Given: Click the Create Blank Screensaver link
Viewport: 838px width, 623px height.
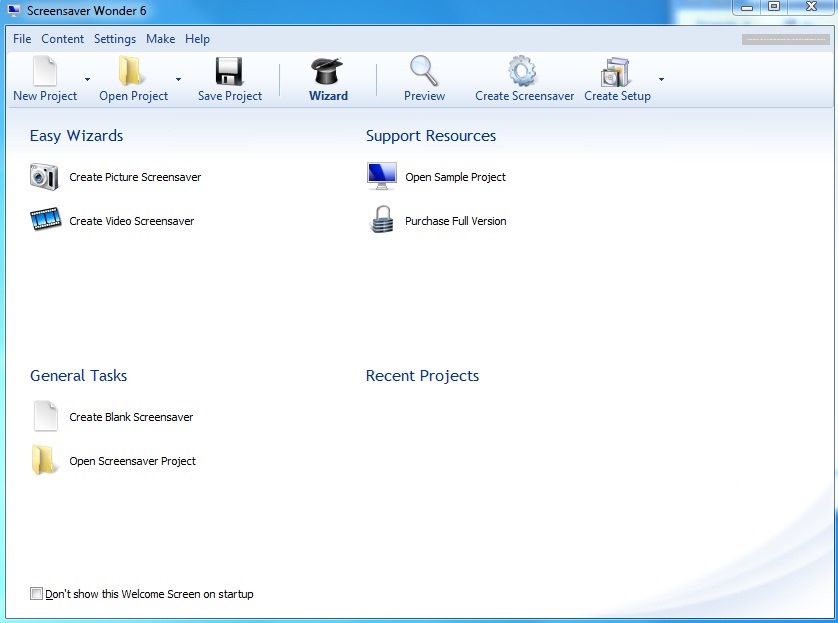Looking at the screenshot, I should pyautogui.click(x=131, y=417).
